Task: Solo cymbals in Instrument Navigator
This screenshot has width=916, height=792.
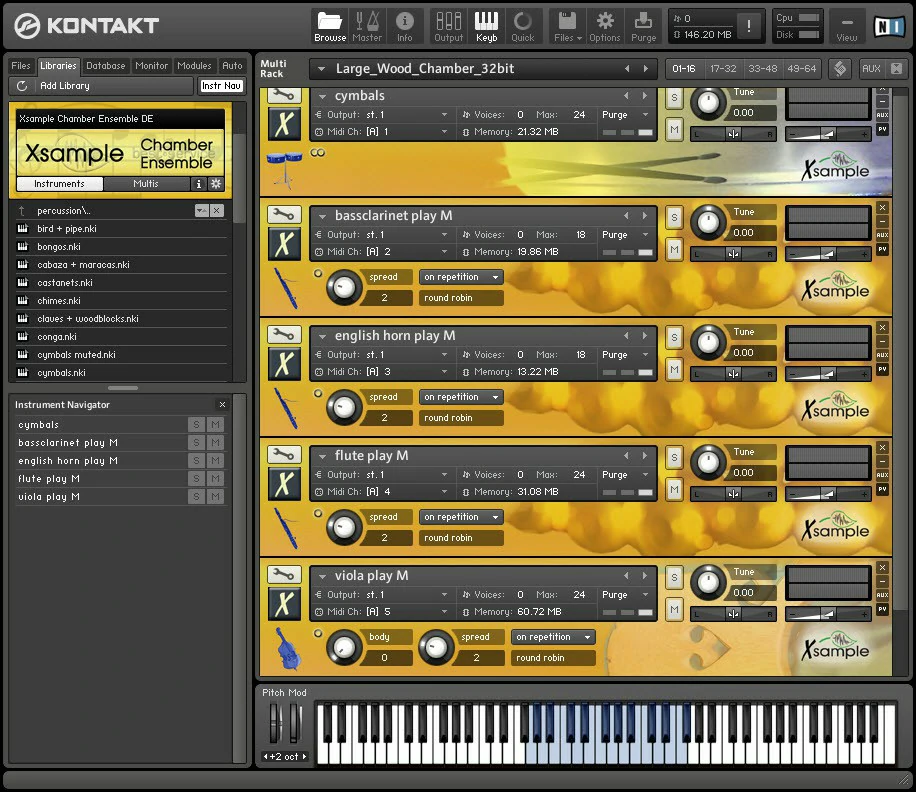Action: (x=196, y=425)
